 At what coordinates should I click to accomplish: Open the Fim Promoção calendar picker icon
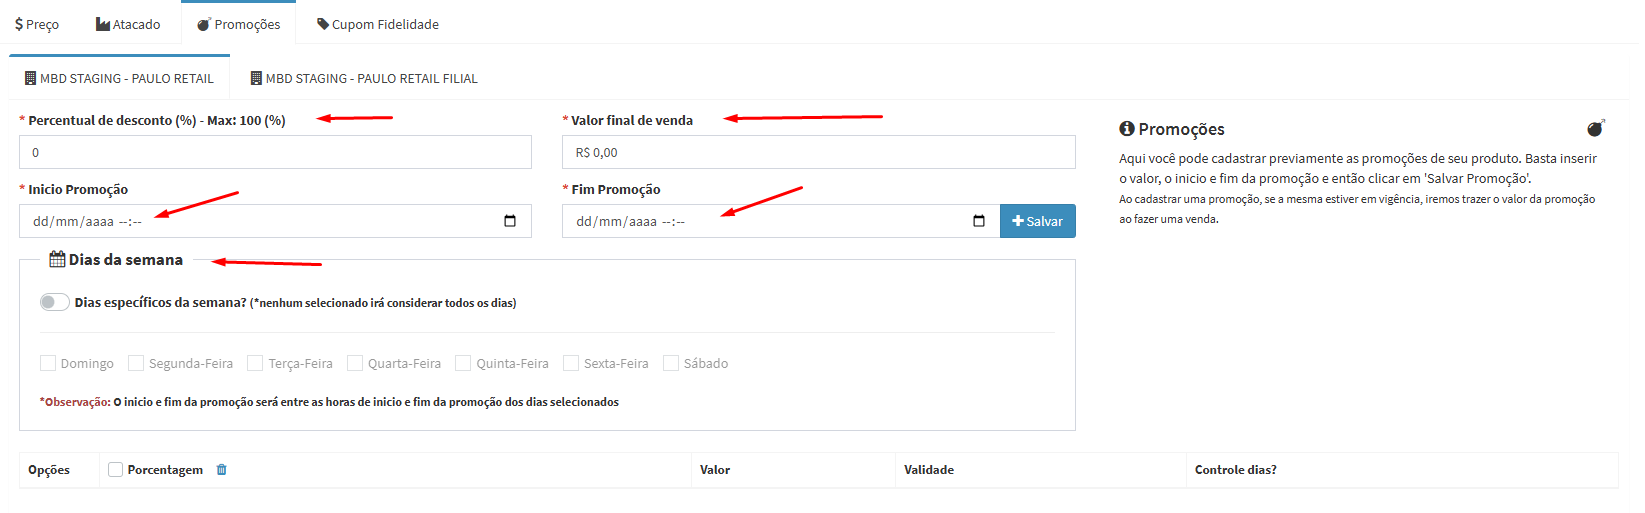[979, 221]
